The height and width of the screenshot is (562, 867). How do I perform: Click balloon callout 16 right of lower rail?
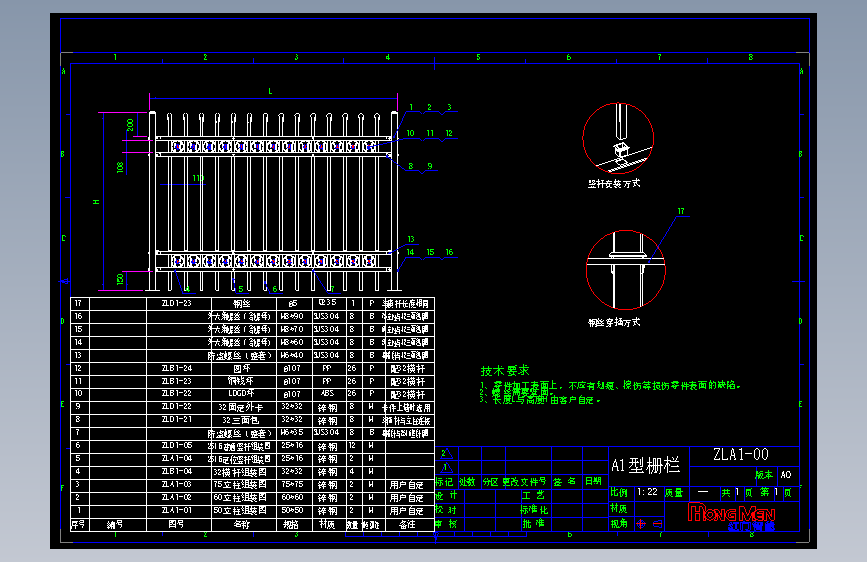(450, 252)
